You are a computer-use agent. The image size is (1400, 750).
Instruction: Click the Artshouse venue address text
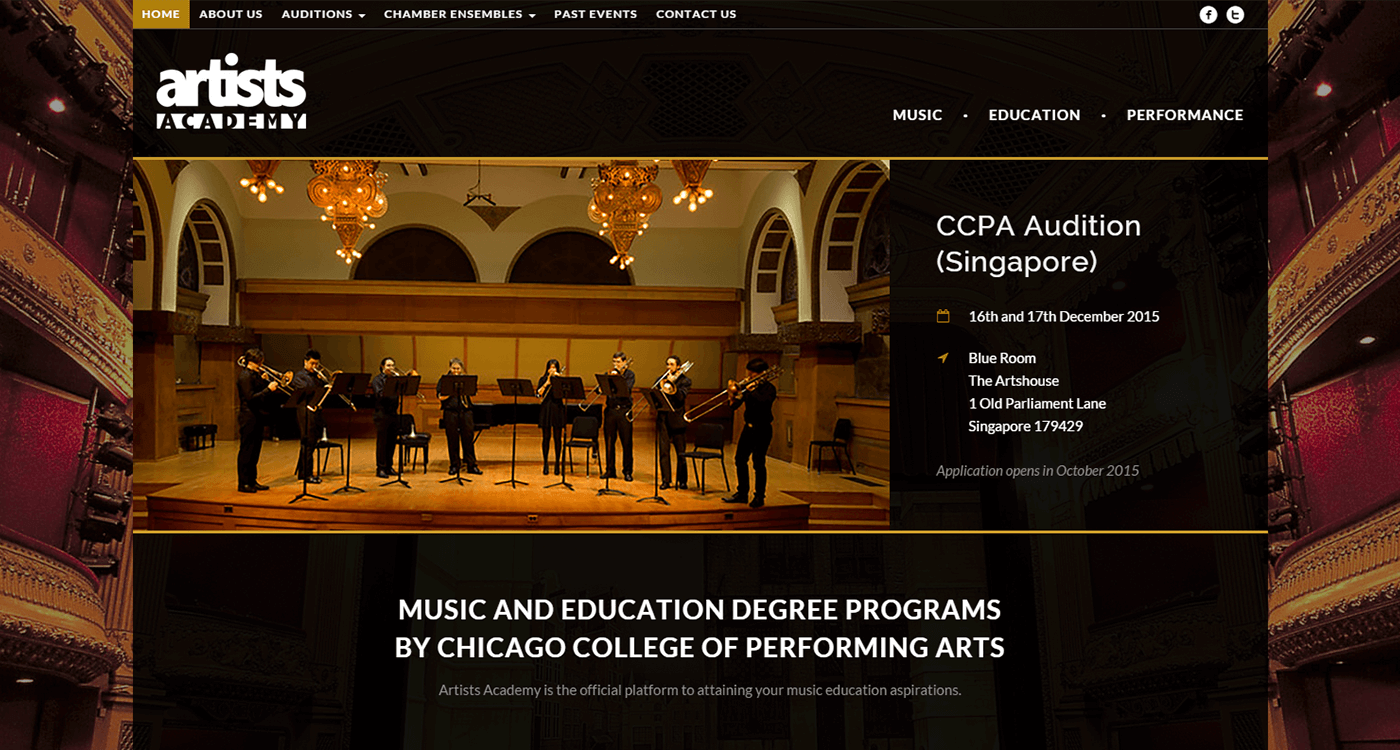point(1037,392)
